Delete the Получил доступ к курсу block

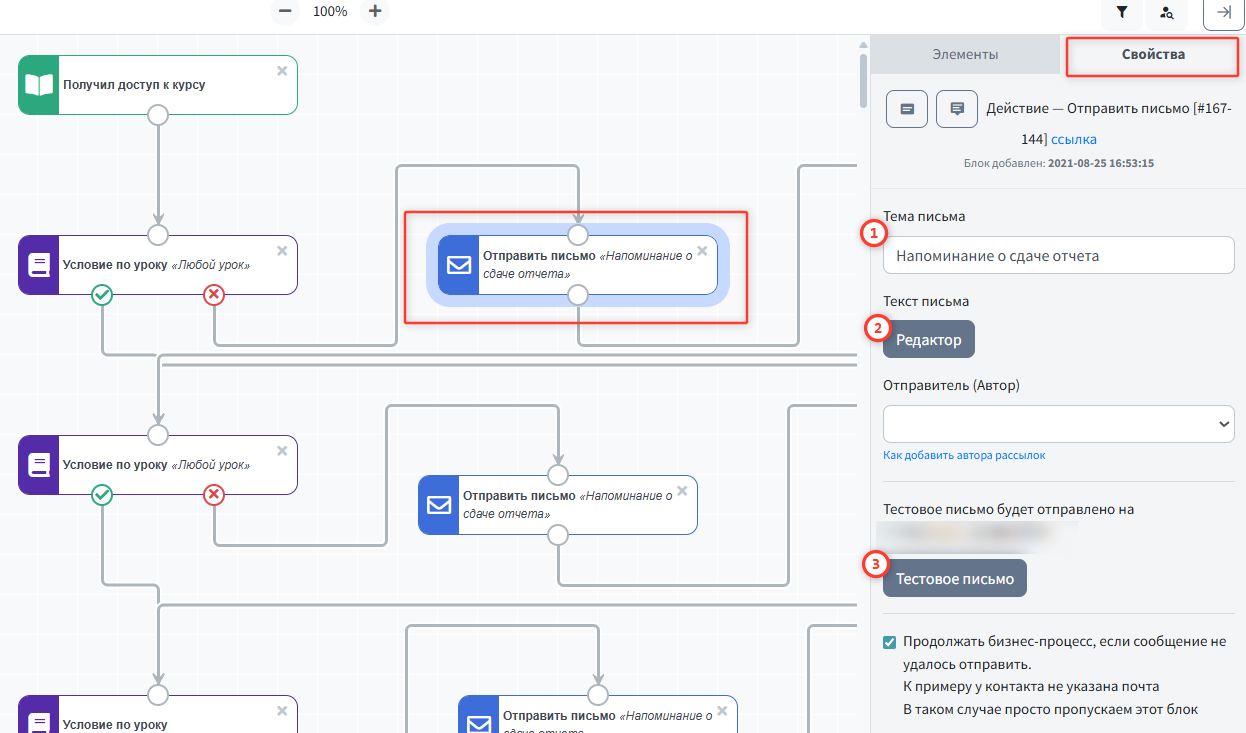[x=282, y=71]
